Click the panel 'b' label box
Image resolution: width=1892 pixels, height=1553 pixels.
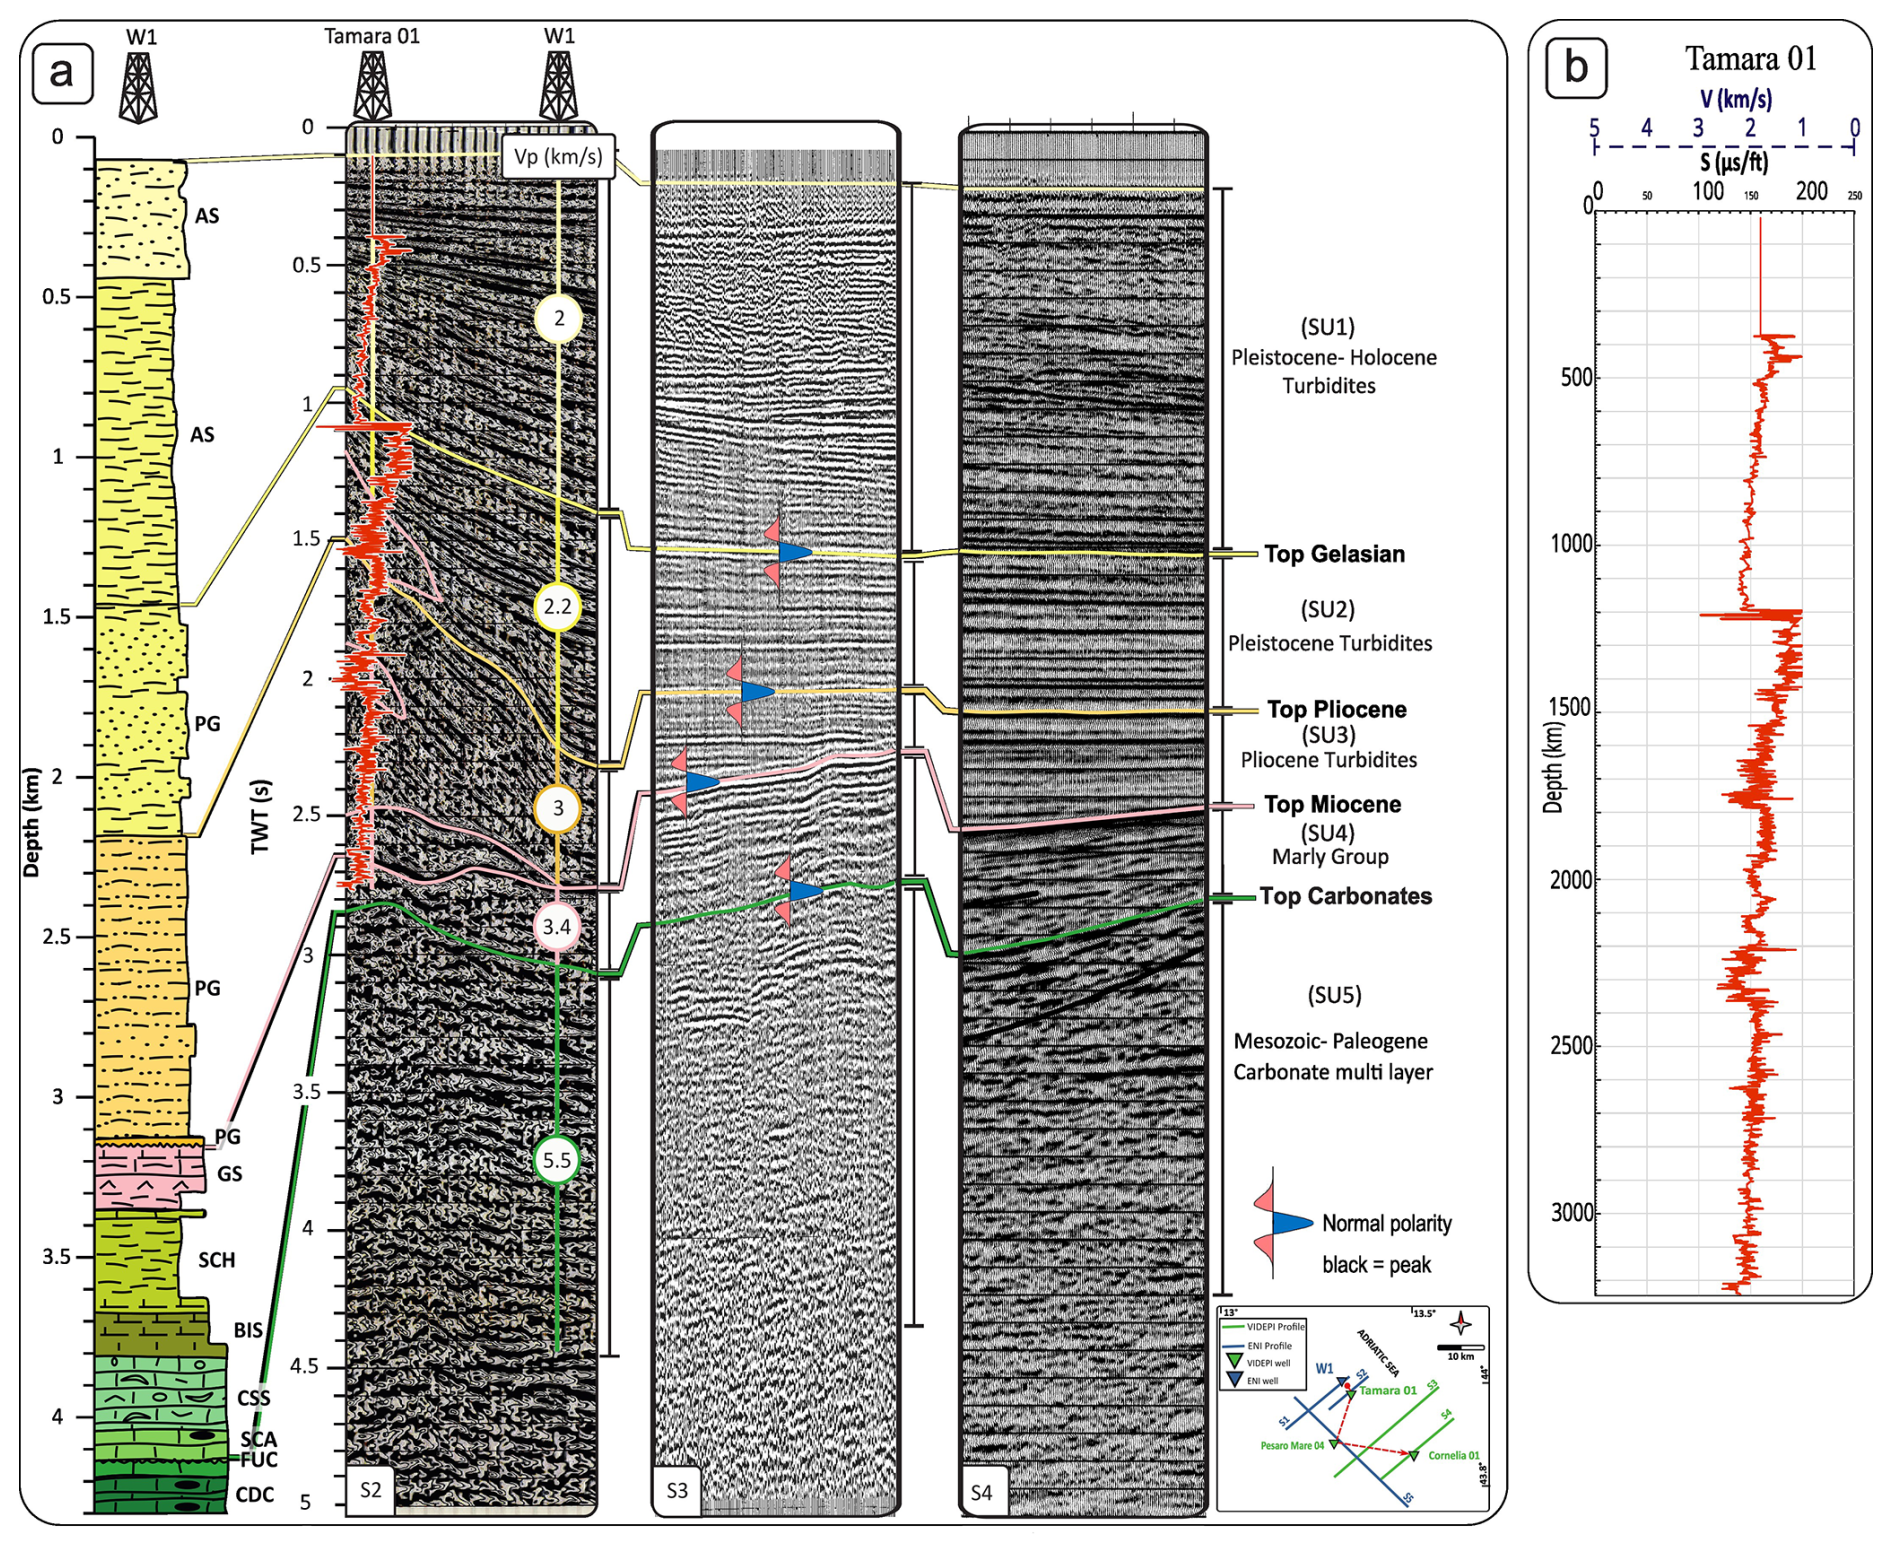[1576, 68]
